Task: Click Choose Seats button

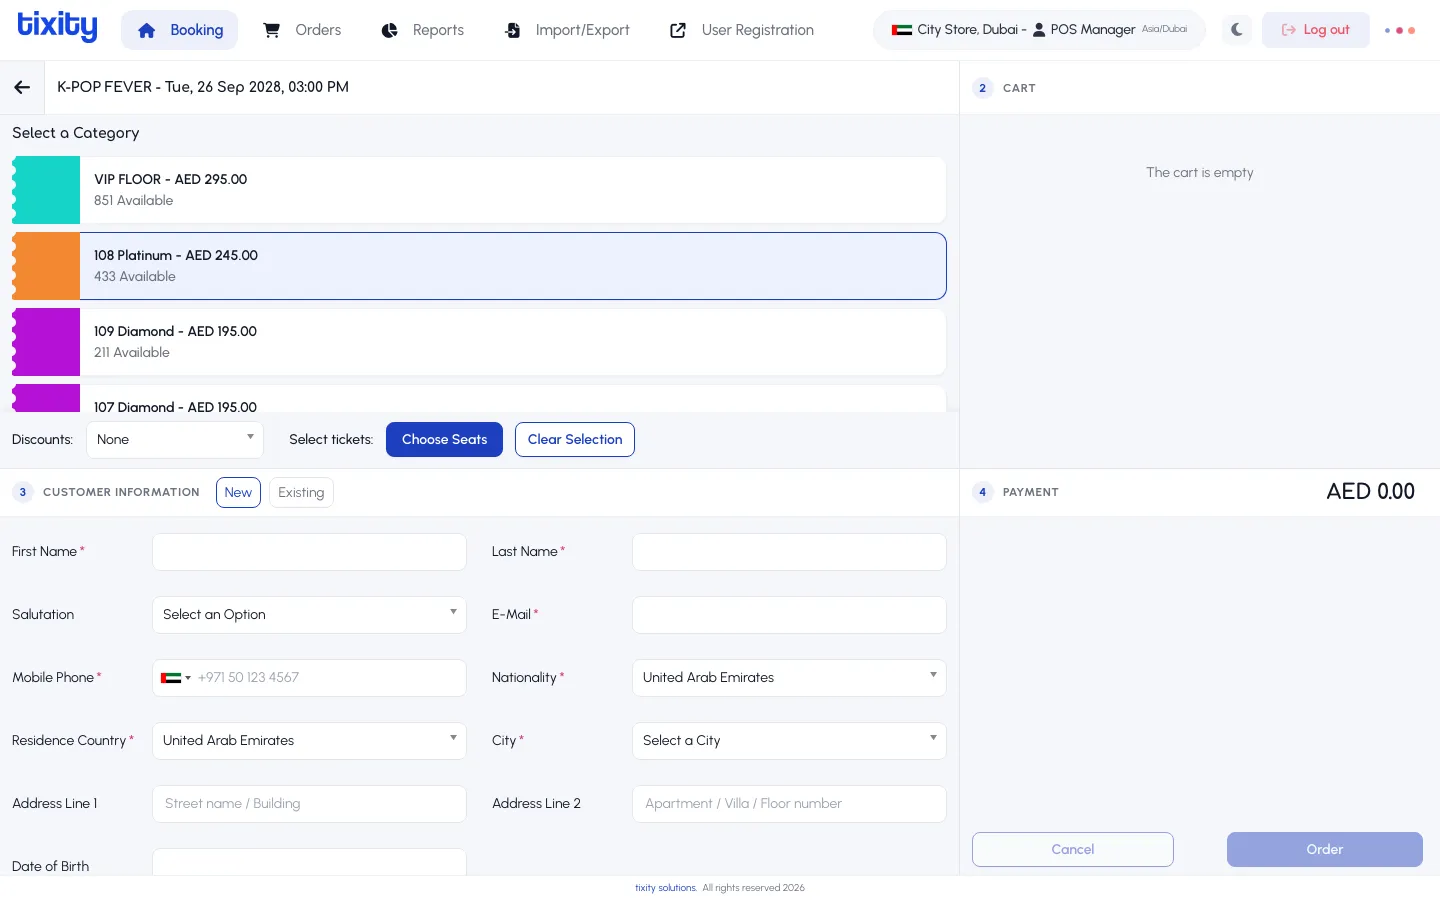Action: tap(444, 440)
